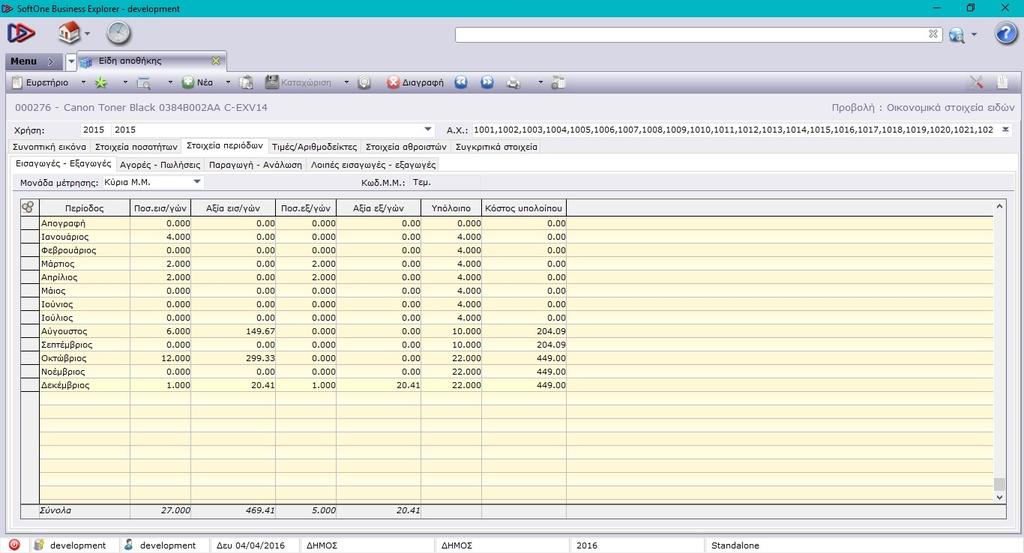This screenshot has width=1024, height=553.
Task: Click the round grey icon after Καταχώριση
Action: tap(364, 83)
